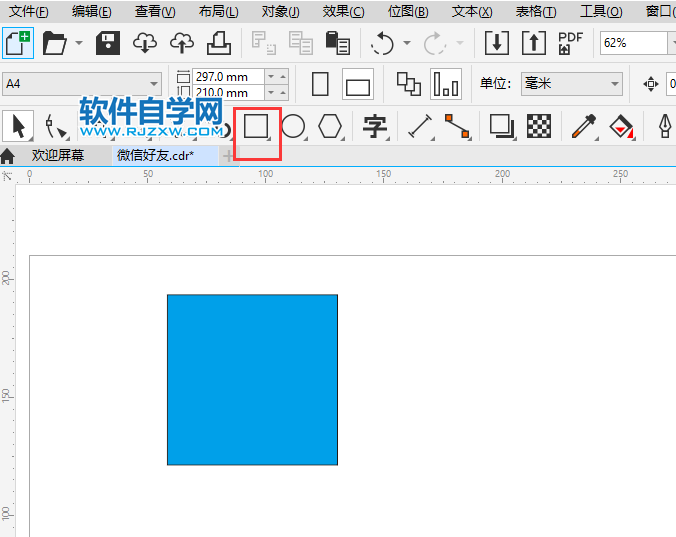Select the Rectangle tool
This screenshot has width=676, height=537.
click(x=257, y=126)
